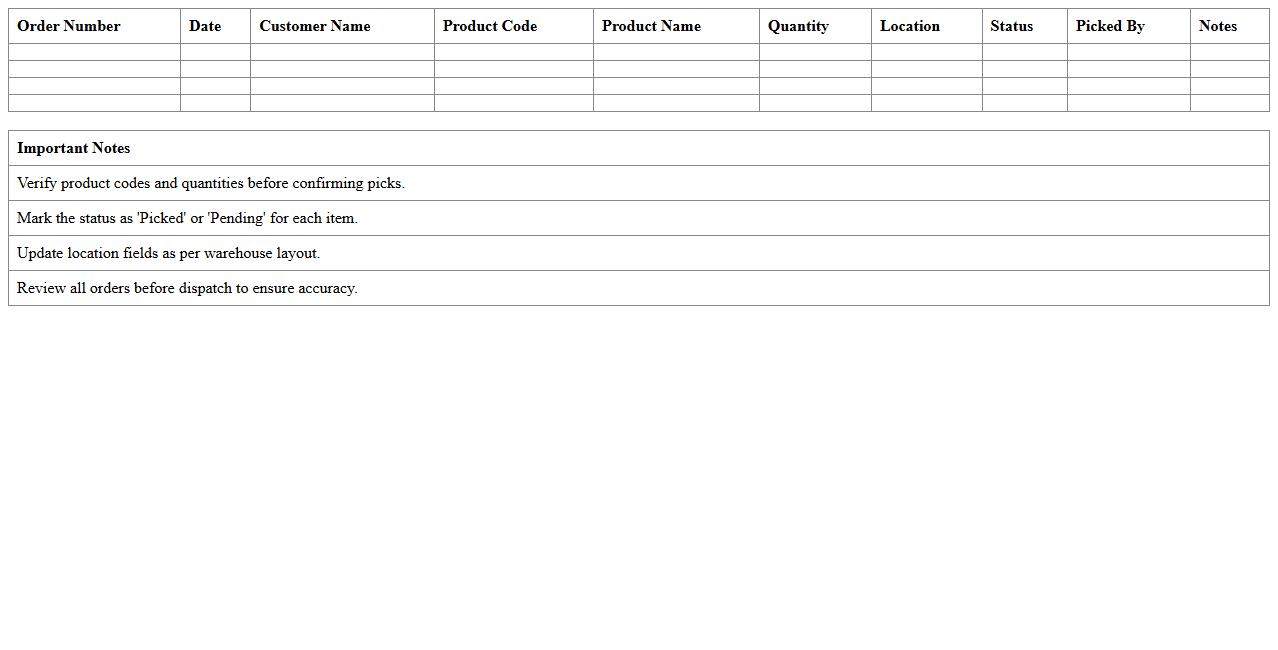Click the Status column header
Image resolution: width=1278 pixels, height=650 pixels.
[x=1011, y=26]
